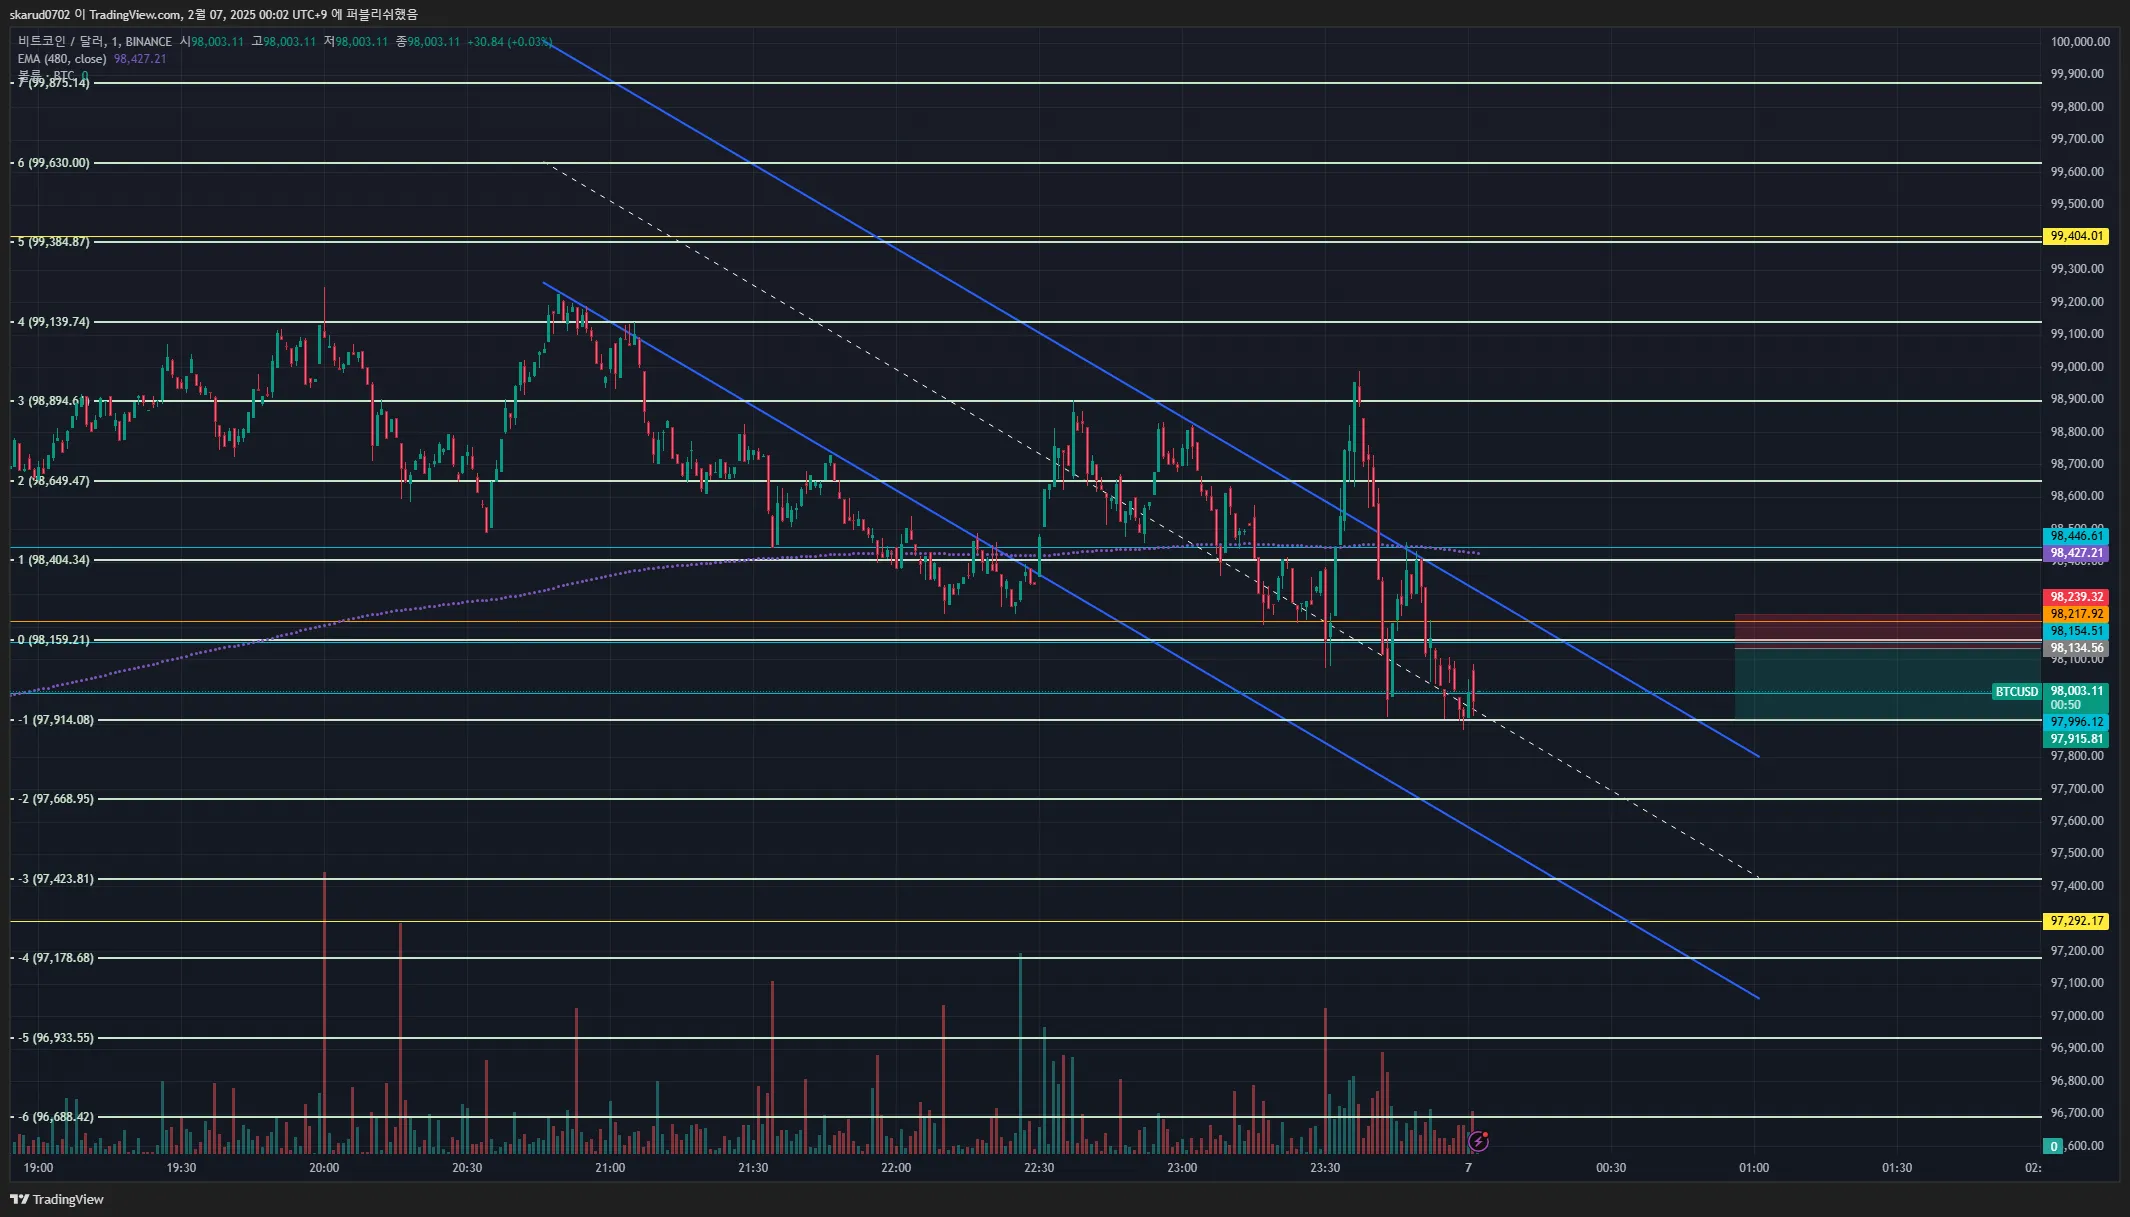Click the 97,500.00 price axis label
This screenshot has height=1217, width=2130.
pyautogui.click(x=2077, y=853)
